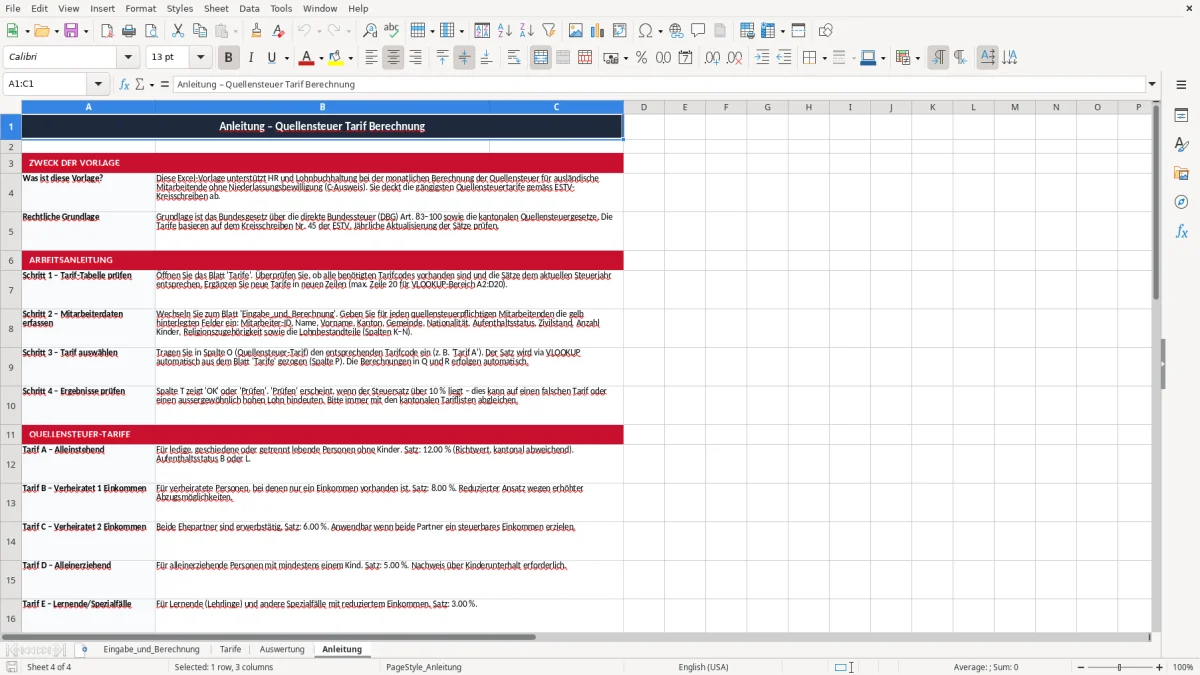1200x675 pixels.
Task: Toggle Underline formatting
Action: [272, 58]
